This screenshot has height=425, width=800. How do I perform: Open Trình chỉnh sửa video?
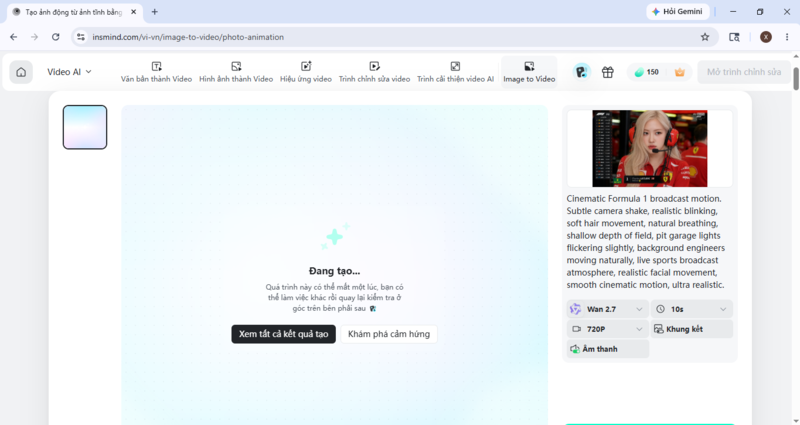pos(374,72)
